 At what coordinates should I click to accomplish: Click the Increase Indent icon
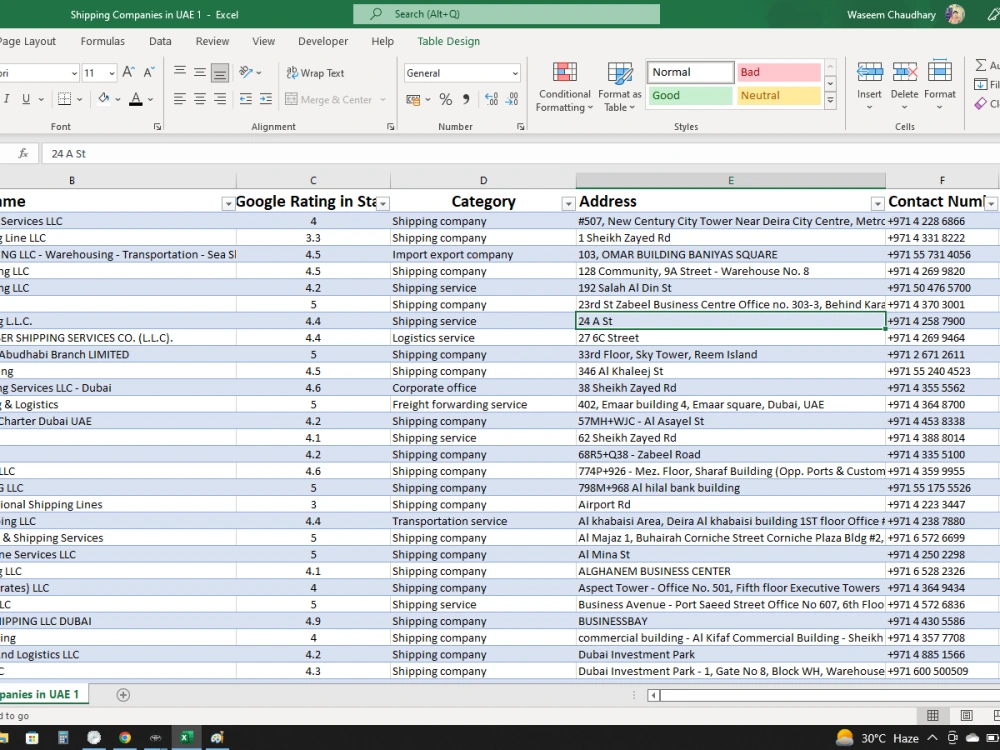(266, 99)
